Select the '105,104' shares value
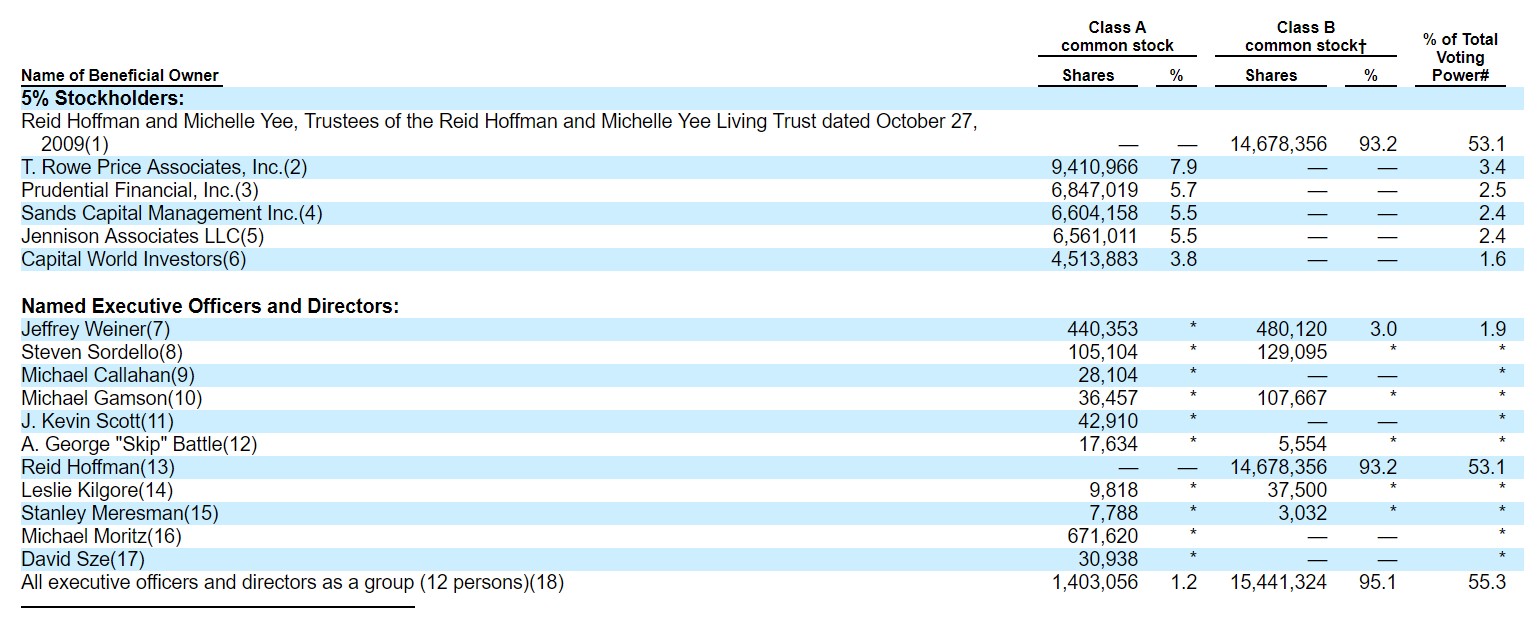Image resolution: width=1538 pixels, height=623 pixels. 1103,352
